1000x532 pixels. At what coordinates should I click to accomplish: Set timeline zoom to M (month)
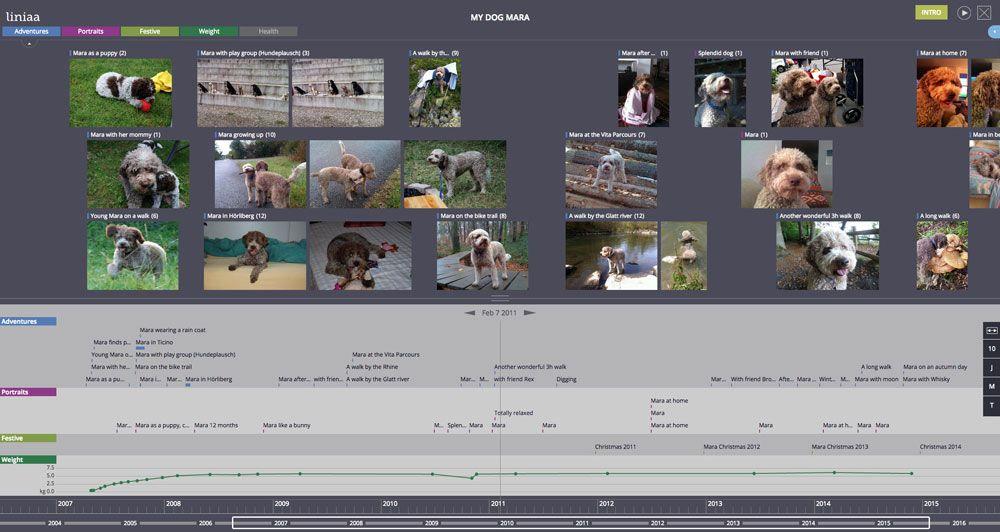point(992,387)
